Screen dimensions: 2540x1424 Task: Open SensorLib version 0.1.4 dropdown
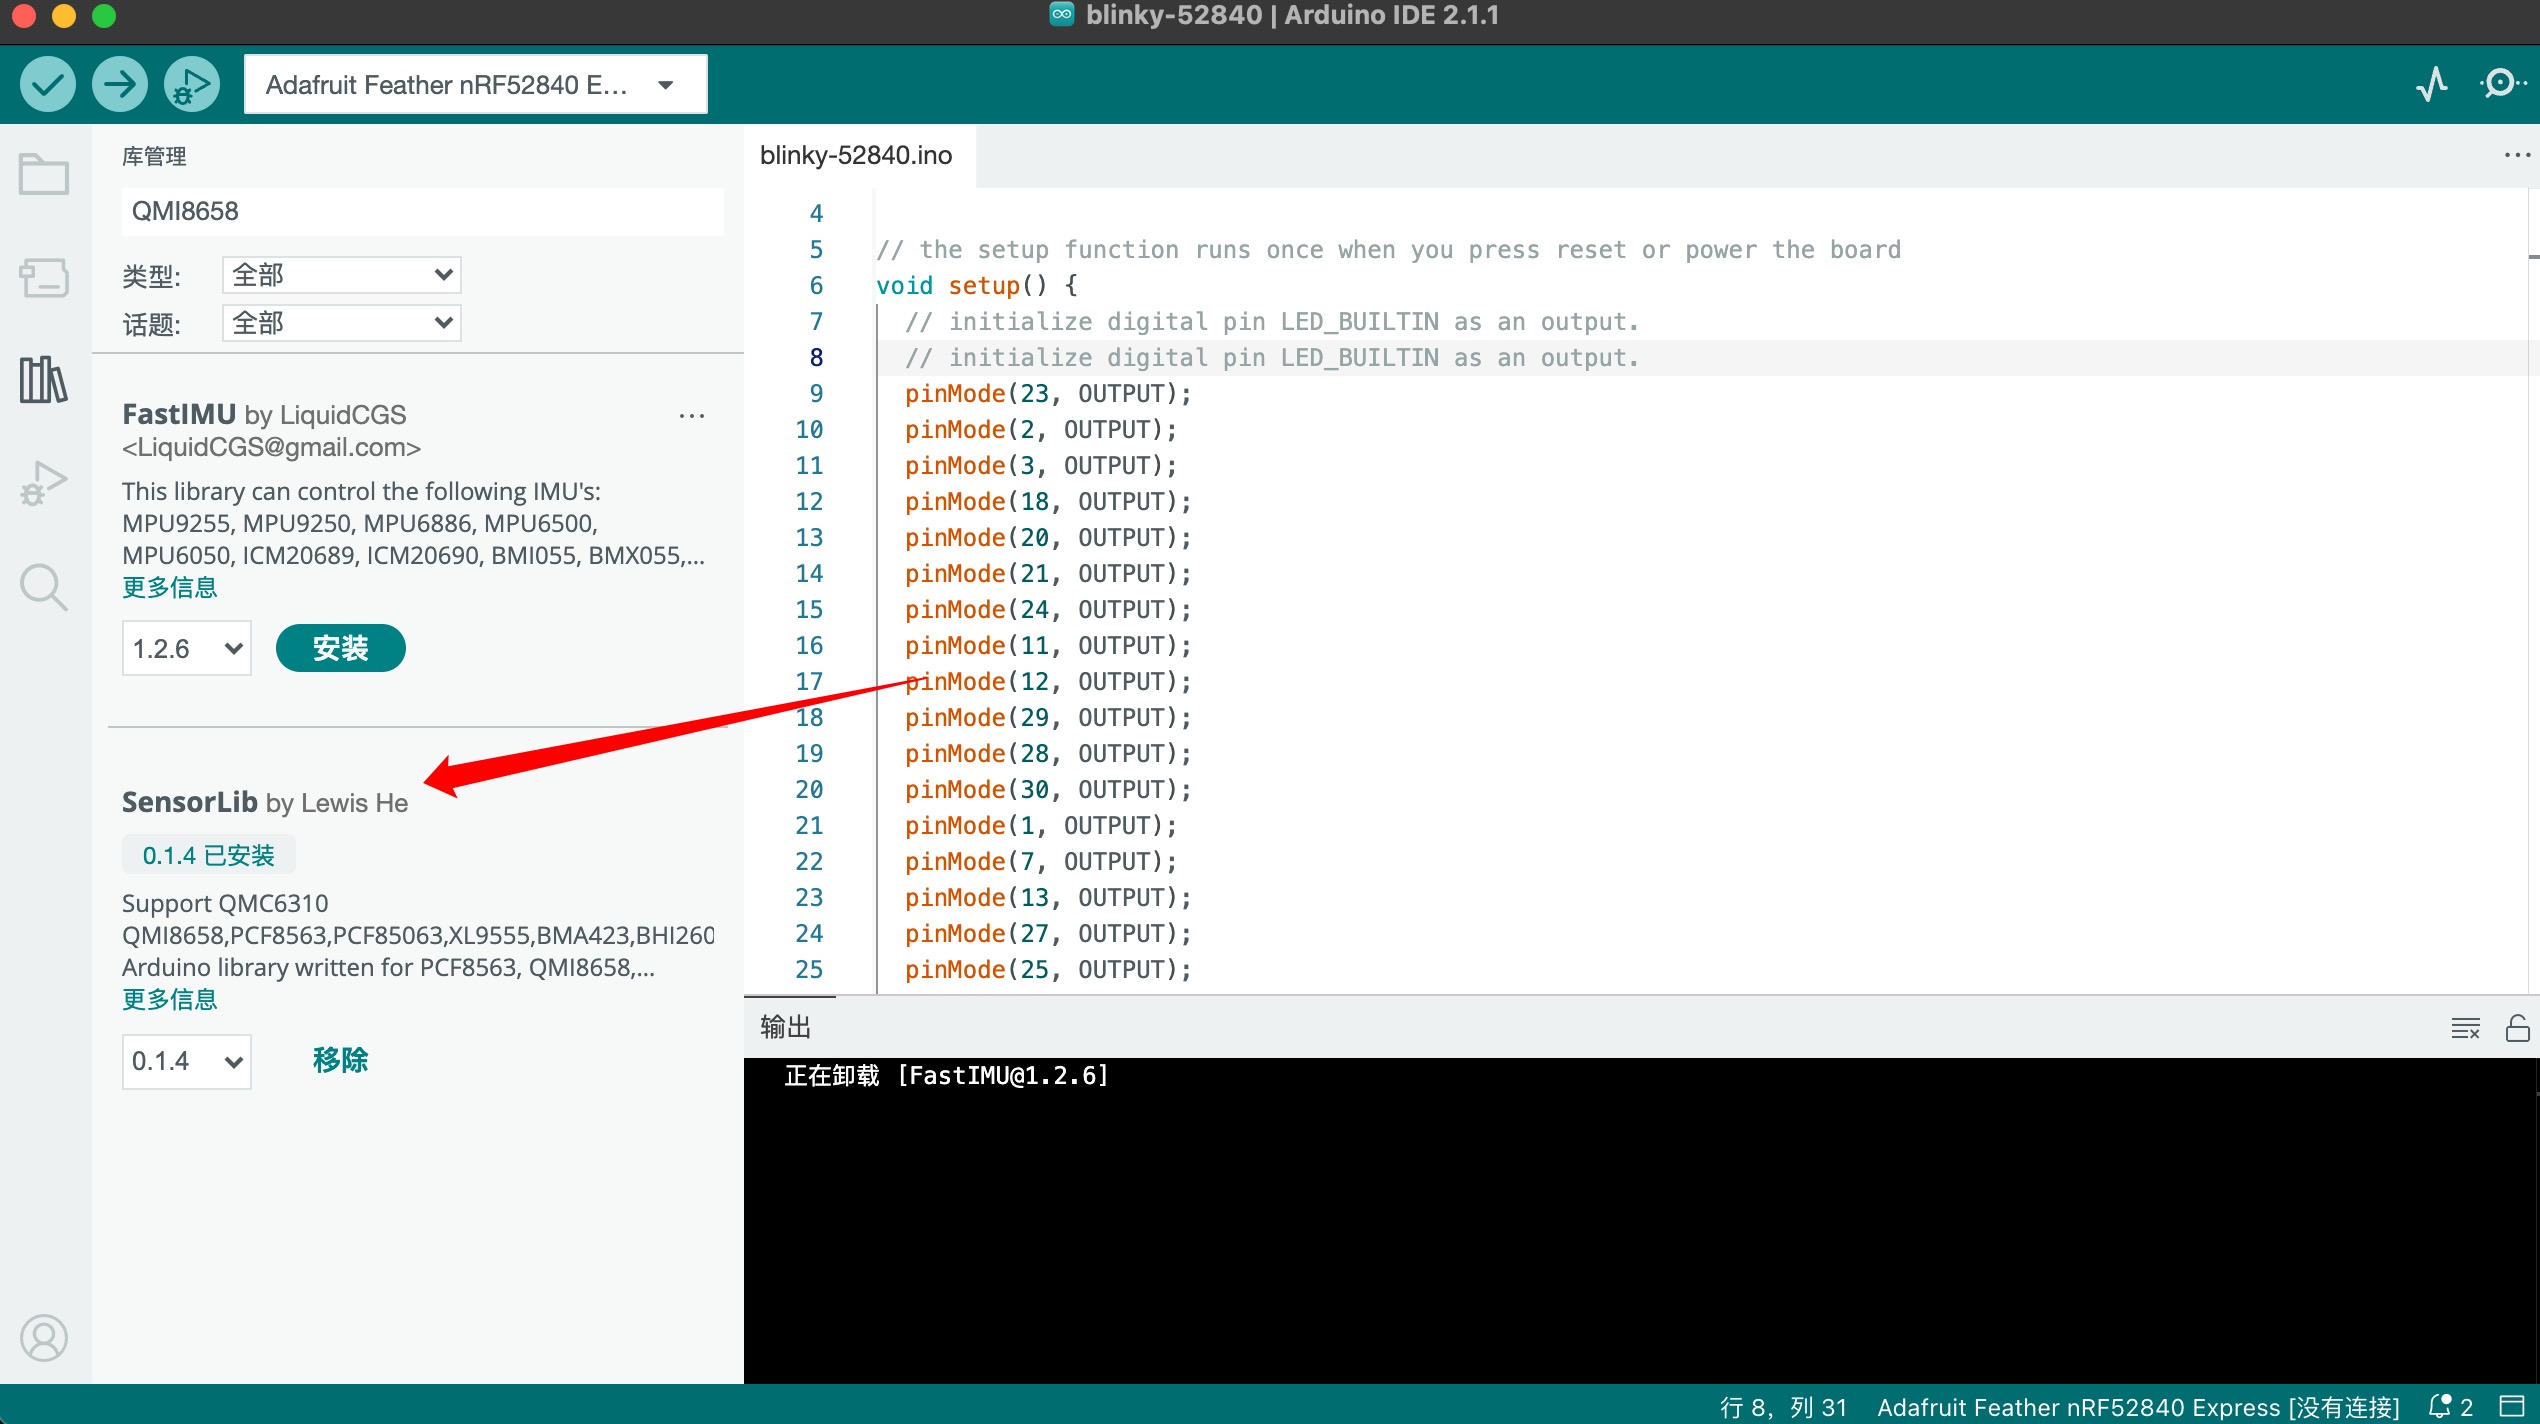tap(186, 1061)
